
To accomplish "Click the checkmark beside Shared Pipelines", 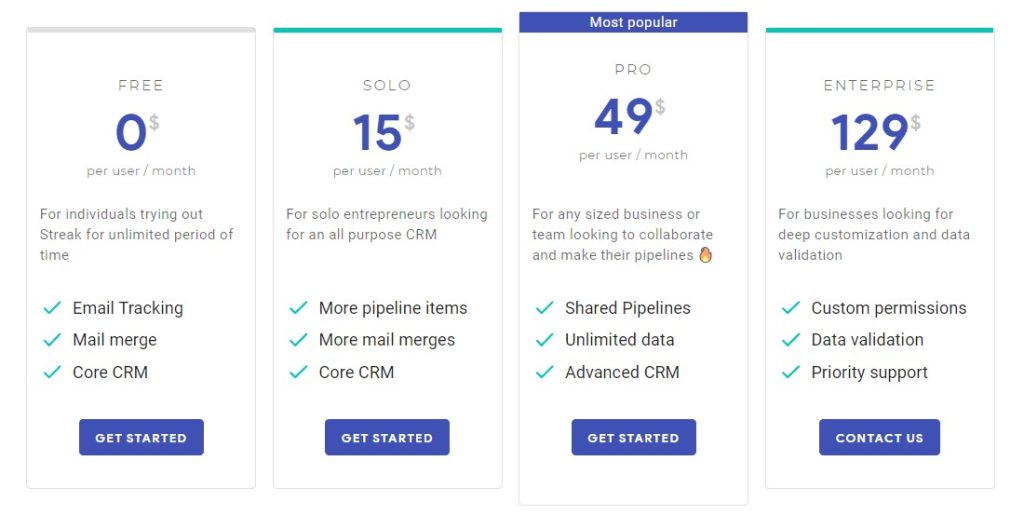I will [x=545, y=307].
